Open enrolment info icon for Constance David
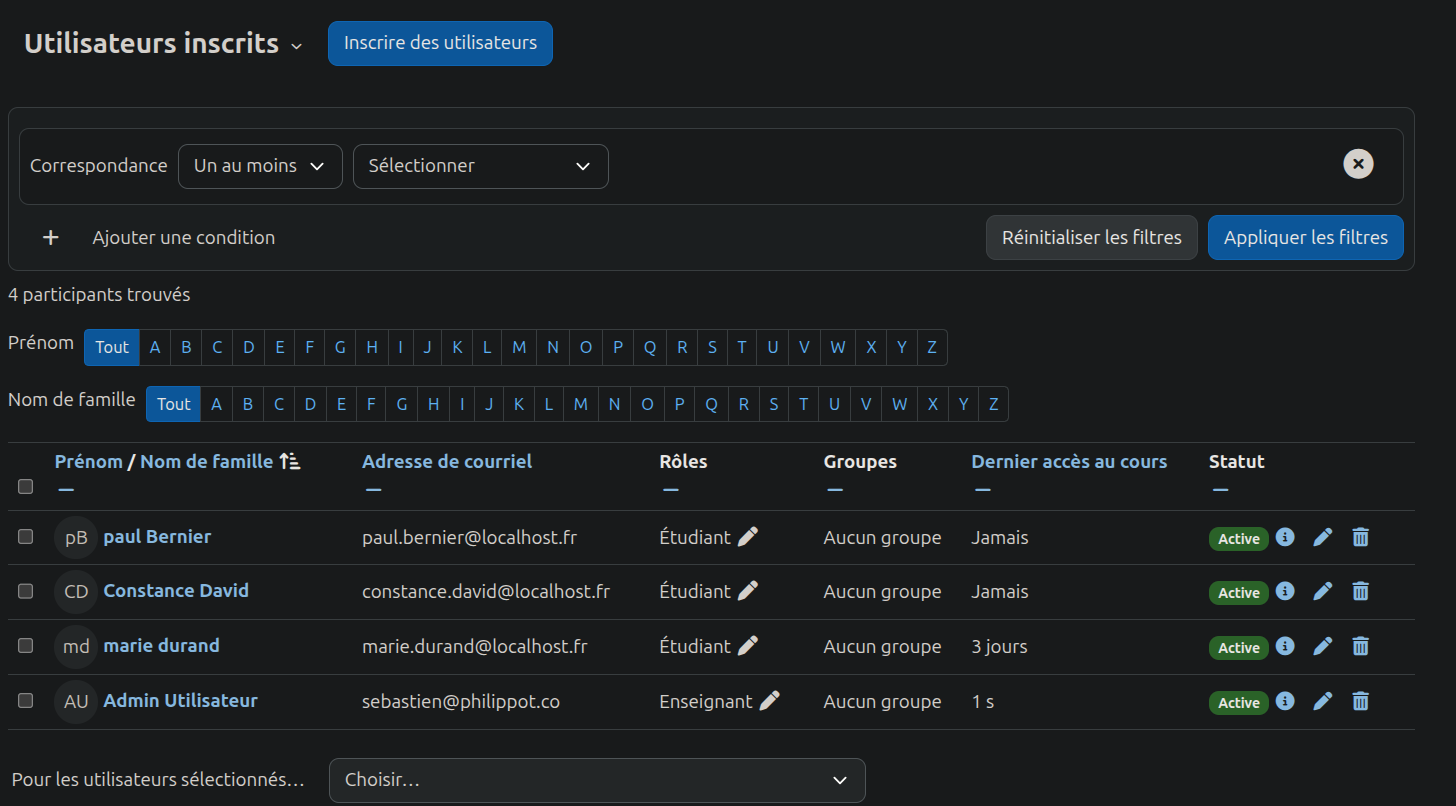Screen dimensions: 1456x806 click(1286, 591)
